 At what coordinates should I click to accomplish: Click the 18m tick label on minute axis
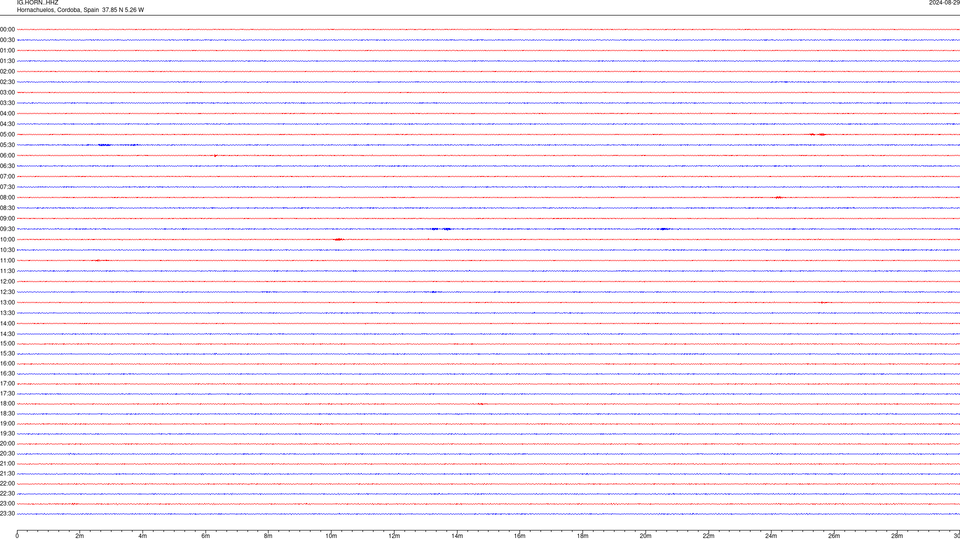coord(583,536)
